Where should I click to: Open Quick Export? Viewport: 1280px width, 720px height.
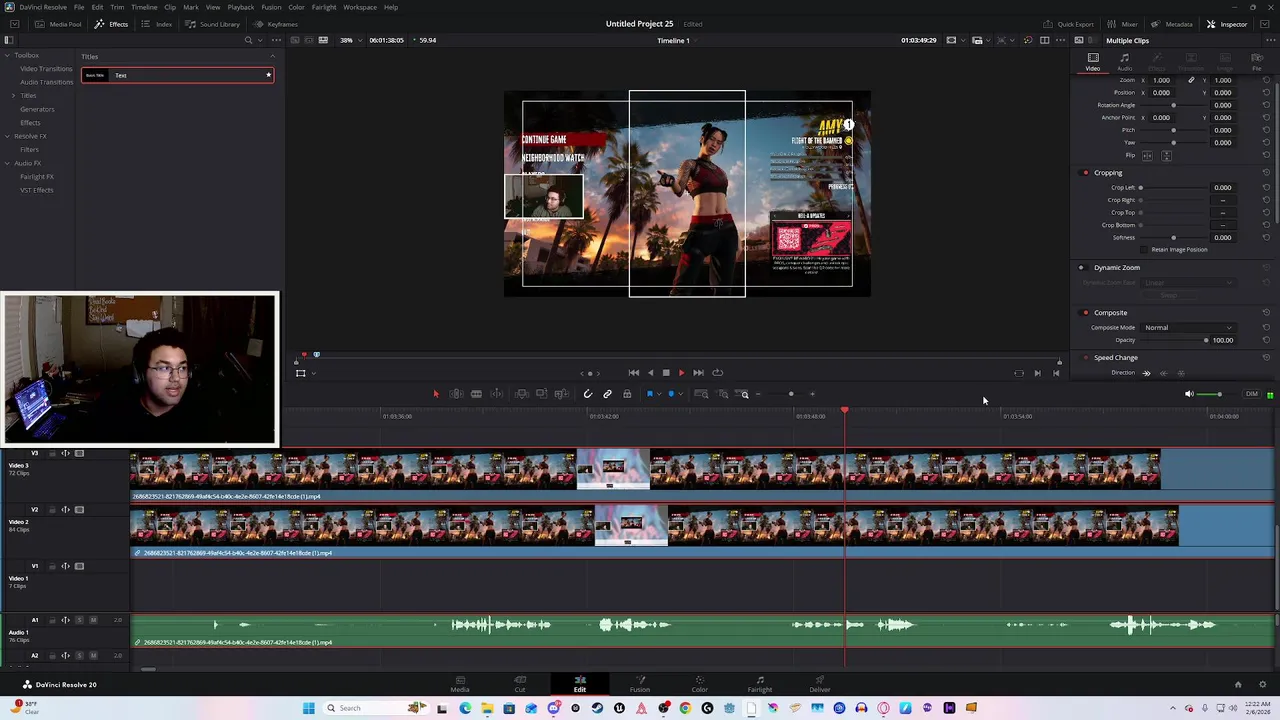(1069, 24)
